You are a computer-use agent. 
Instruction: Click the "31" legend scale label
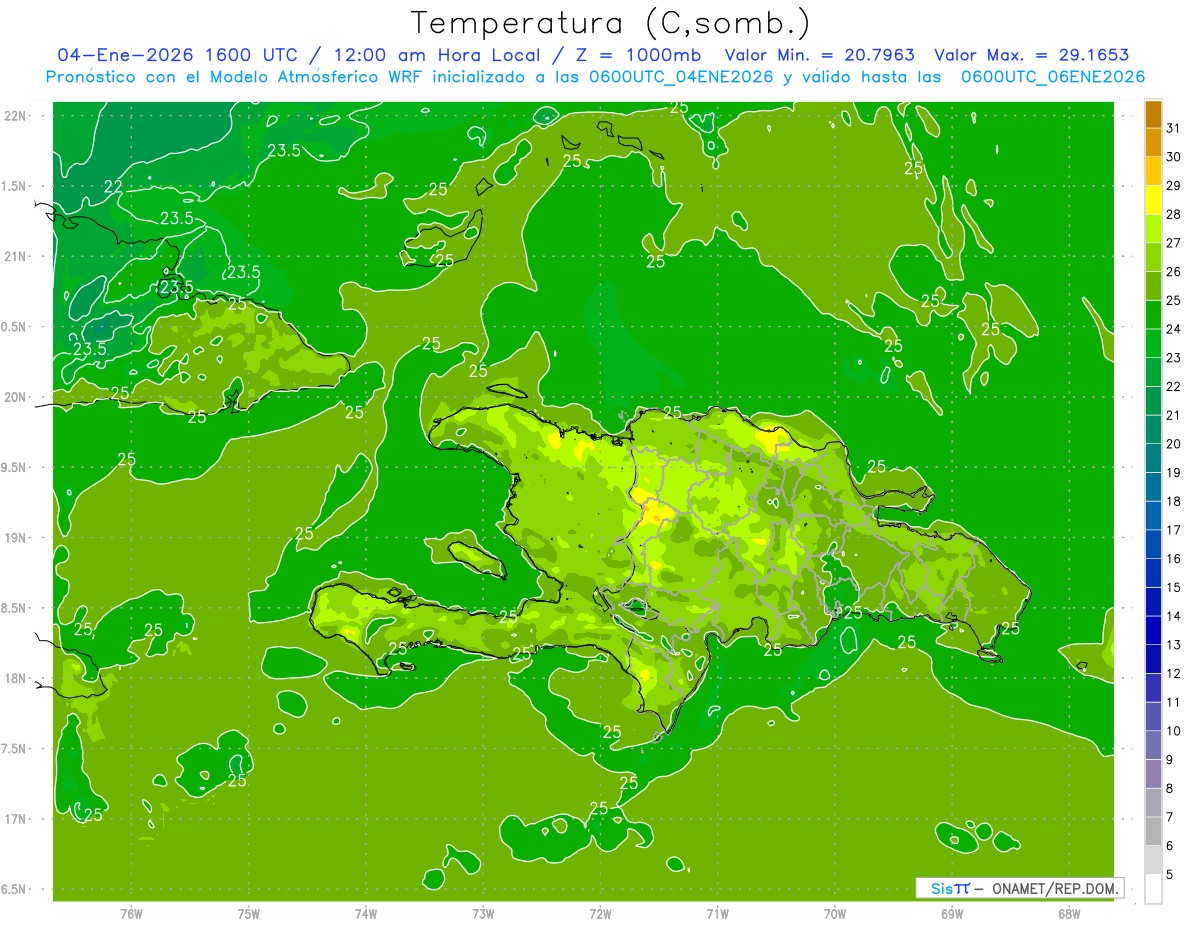pyautogui.click(x=1174, y=128)
